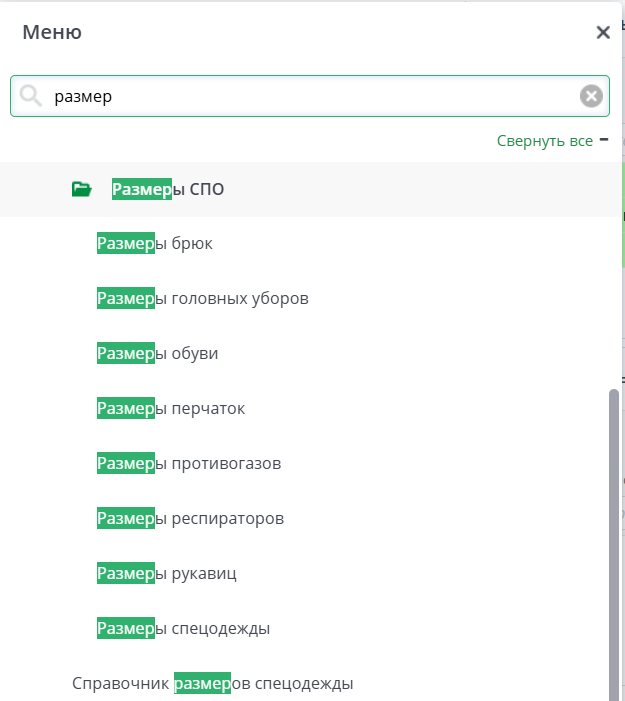
Task: Click the vertical scrollbar thumb
Action: tap(614, 540)
